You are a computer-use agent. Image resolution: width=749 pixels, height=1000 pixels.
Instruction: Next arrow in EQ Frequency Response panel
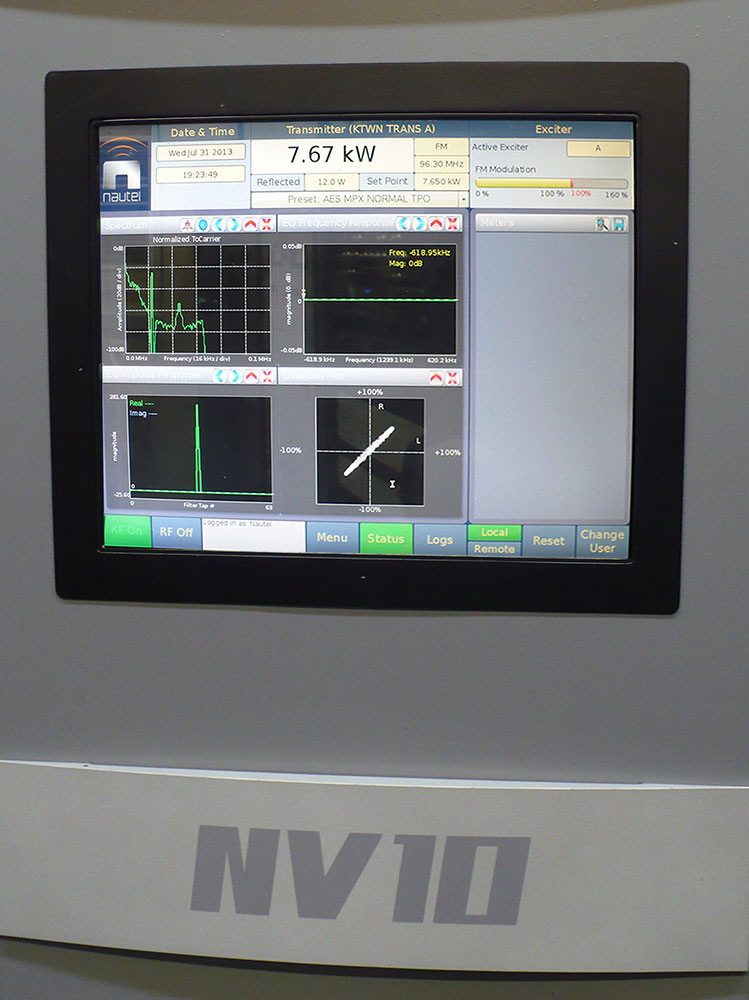click(x=420, y=223)
